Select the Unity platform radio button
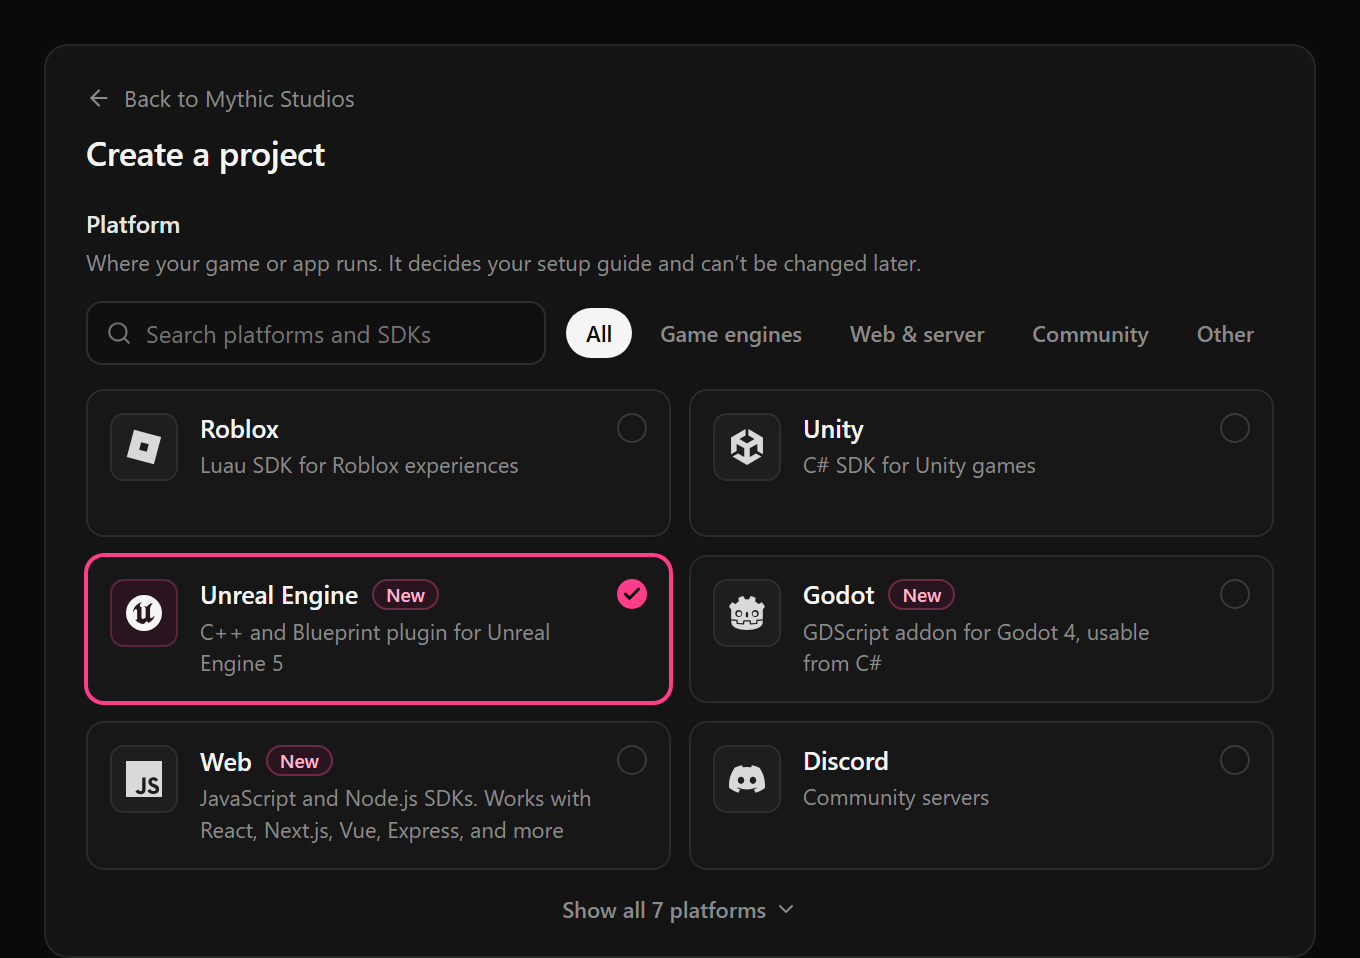Viewport: 1360px width, 958px height. tap(1235, 428)
